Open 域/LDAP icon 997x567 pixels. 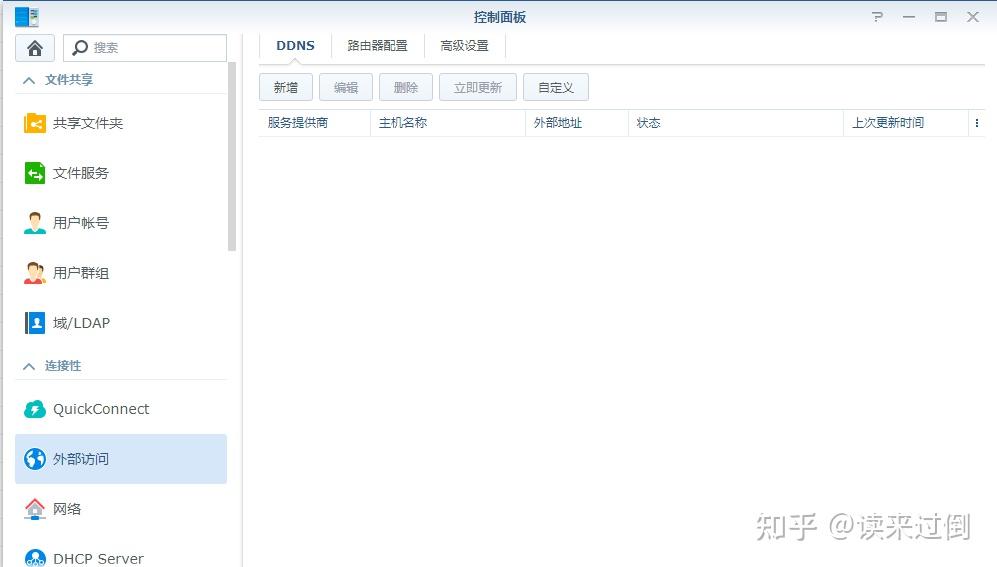pyautogui.click(x=35, y=323)
